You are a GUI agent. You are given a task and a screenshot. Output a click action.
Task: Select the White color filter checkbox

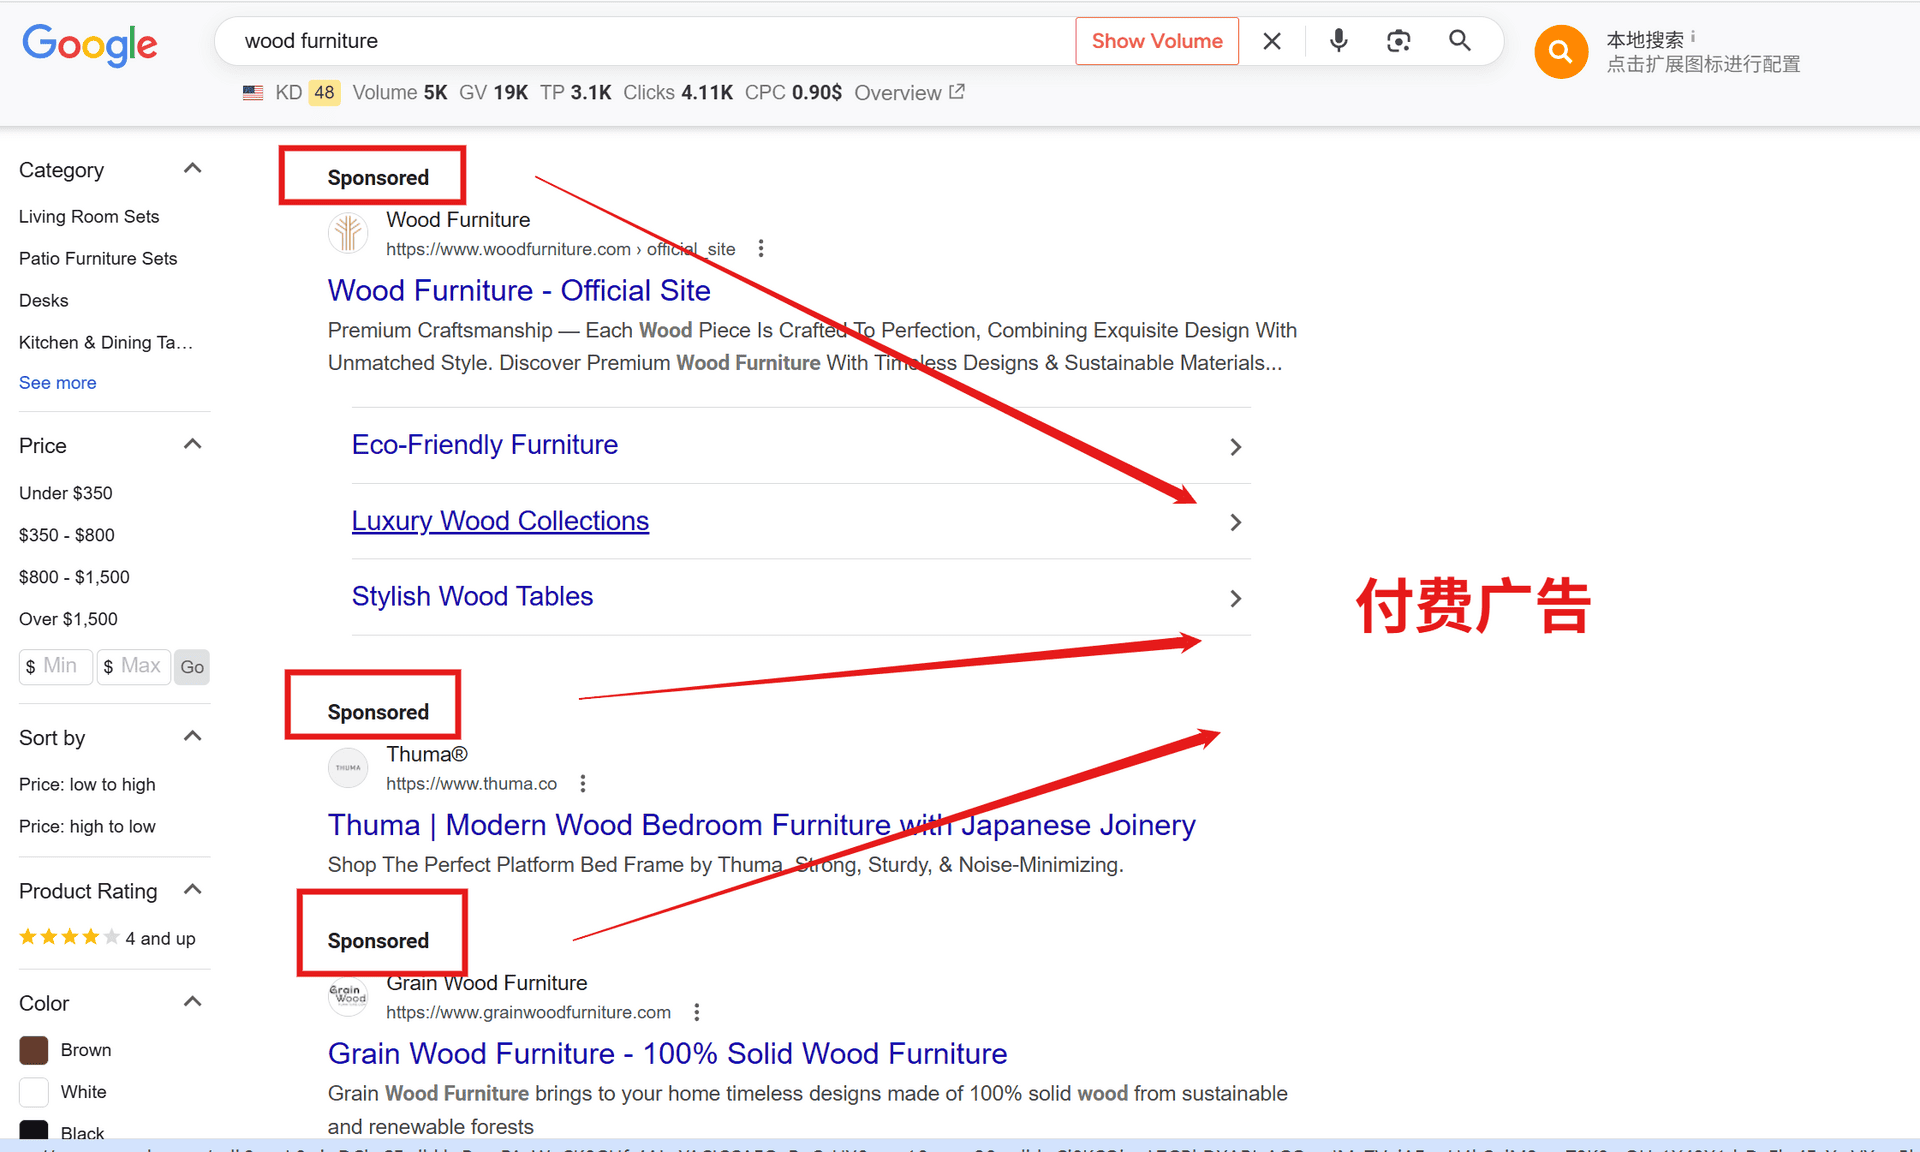coord(34,1092)
